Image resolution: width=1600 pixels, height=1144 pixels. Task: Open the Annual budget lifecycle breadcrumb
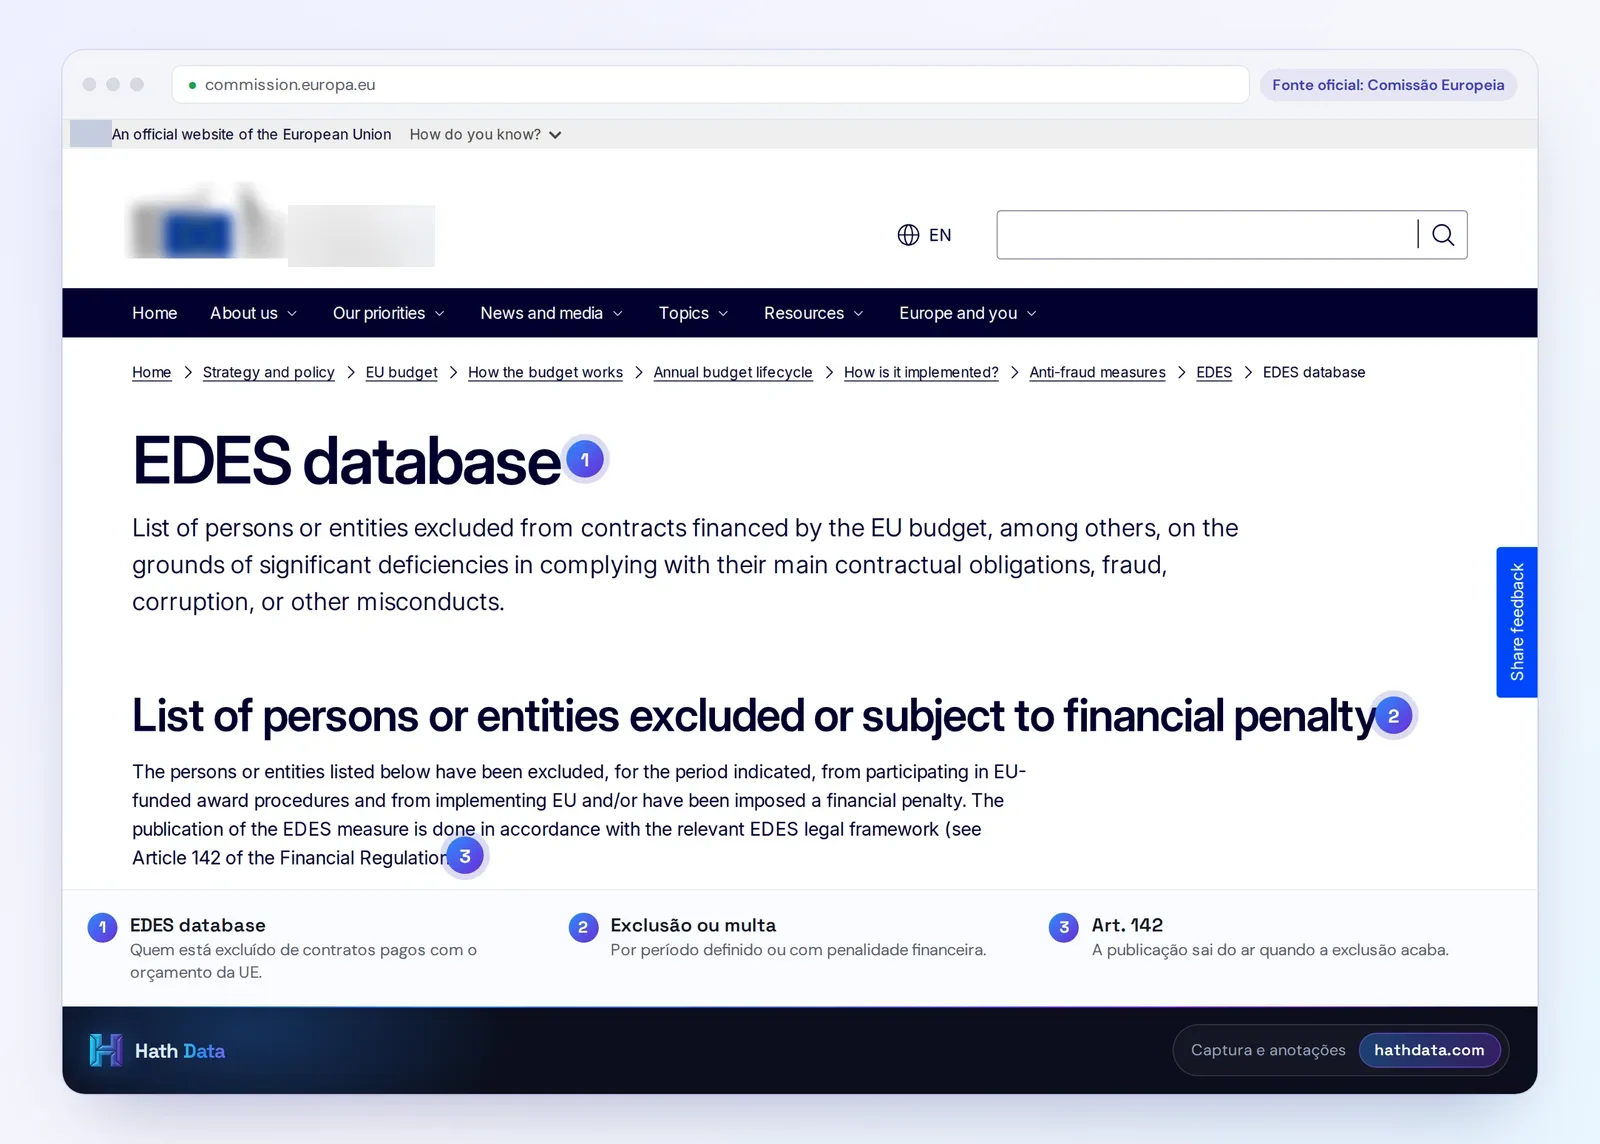pyautogui.click(x=733, y=372)
